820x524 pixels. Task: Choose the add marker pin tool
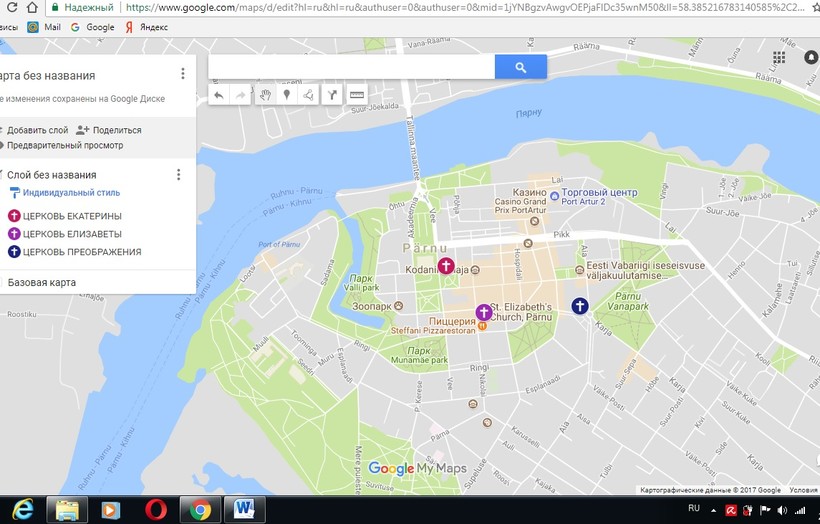click(287, 95)
